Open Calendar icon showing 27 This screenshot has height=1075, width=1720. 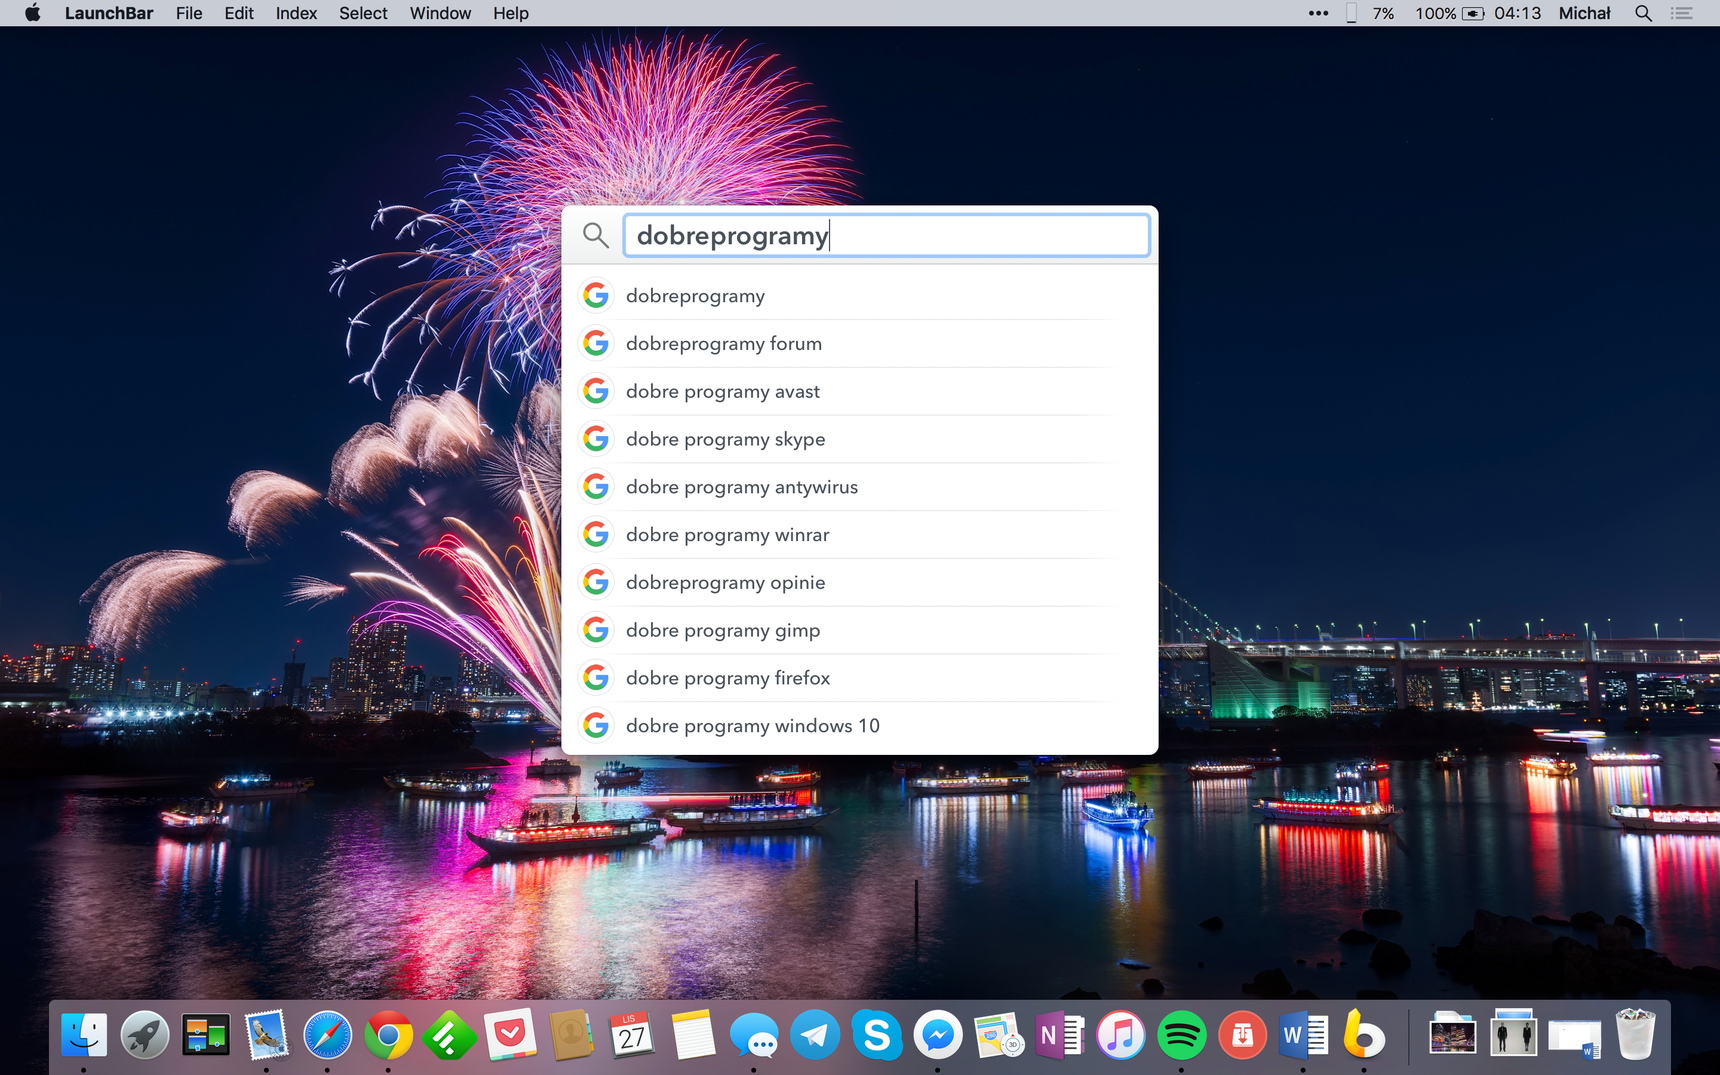coord(632,1035)
